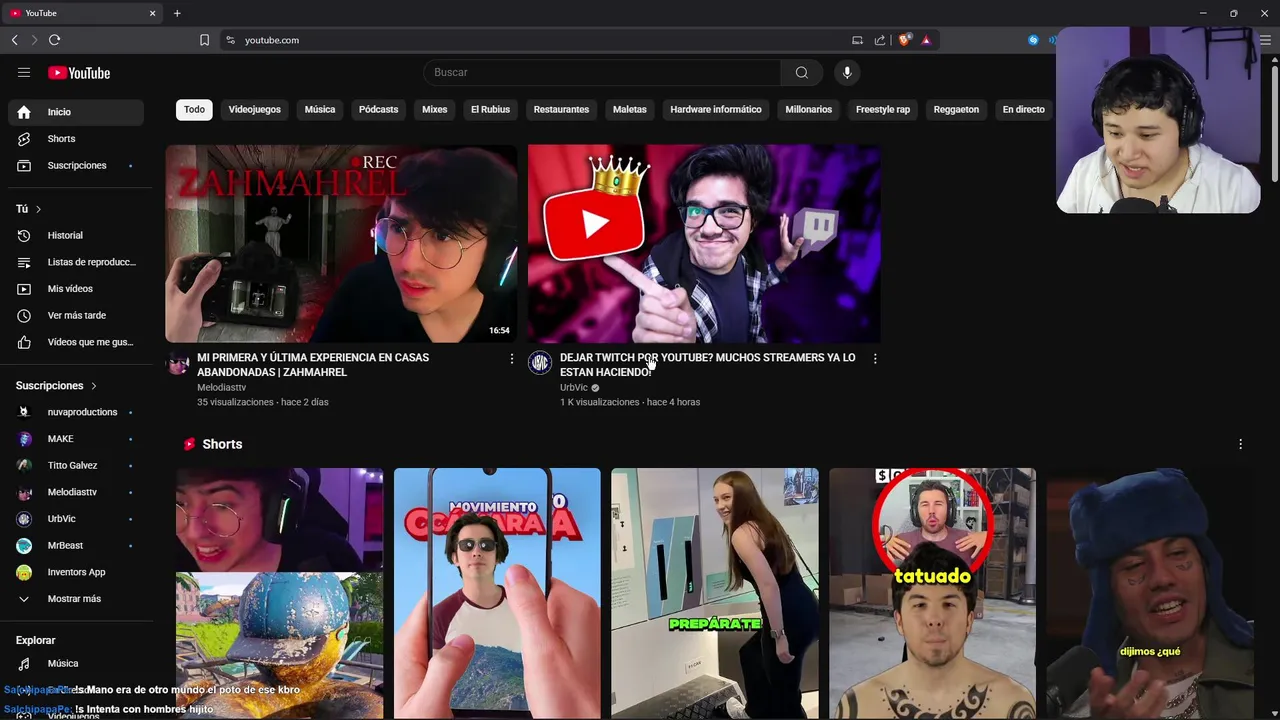The image size is (1280, 720).
Task: Click the bookmark icon in the address bar
Action: coord(204,40)
